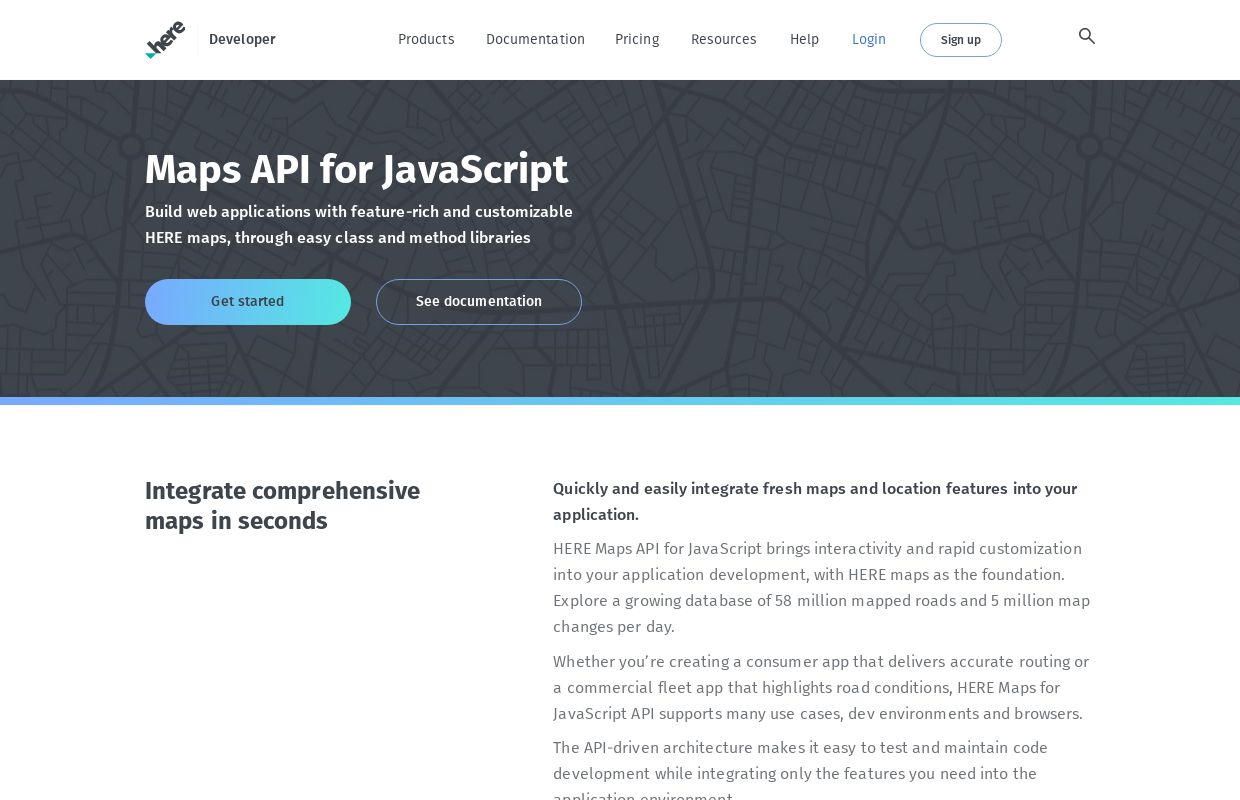Open the Documentation menu
Screen dimensions: 1240x800
535,40
